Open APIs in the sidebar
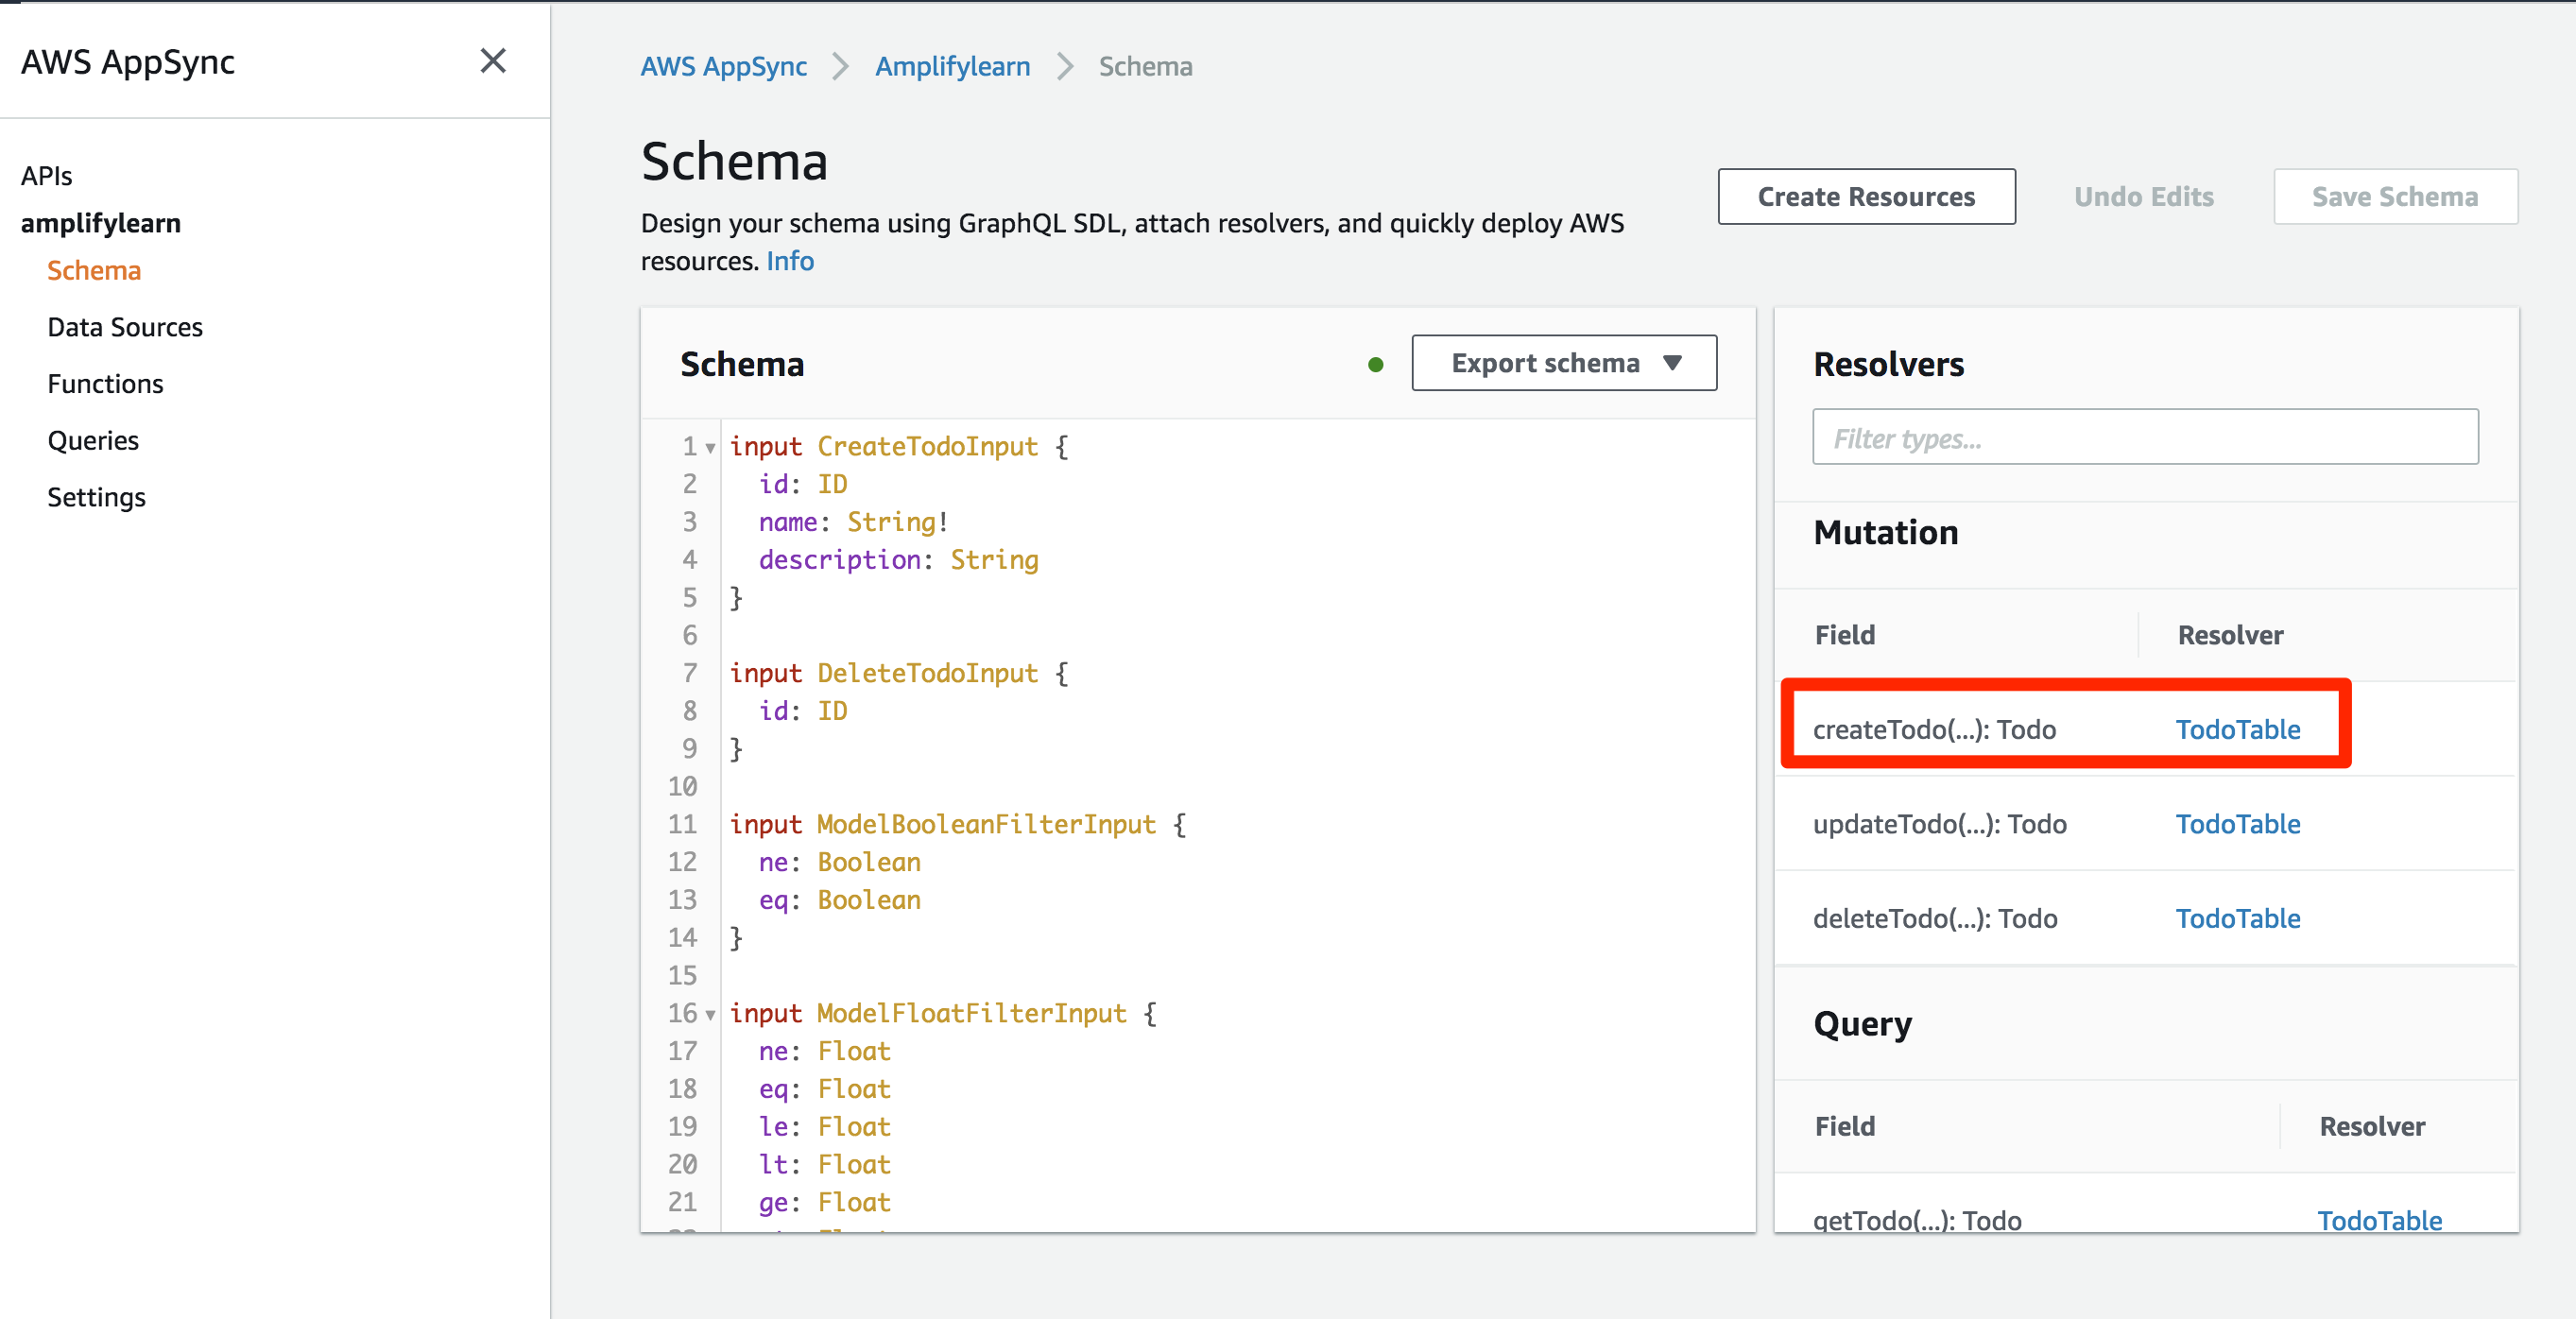Viewport: 2576px width, 1319px height. tap(47, 176)
